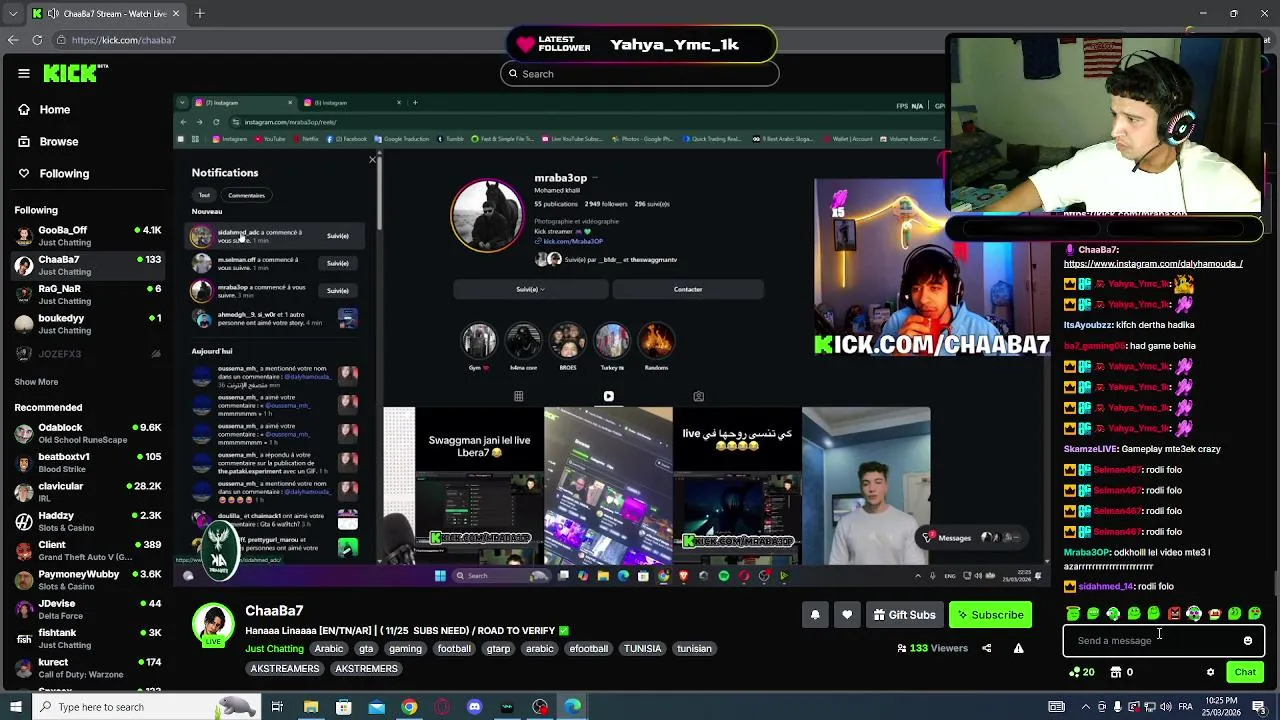
Task: Open recommended clavicular channel
Action: 86,492
